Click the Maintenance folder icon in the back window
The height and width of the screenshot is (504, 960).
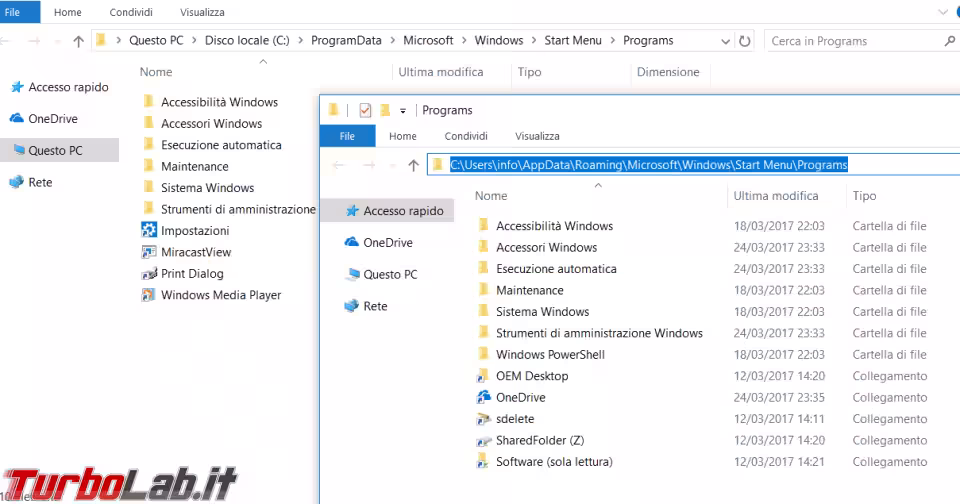coord(149,165)
